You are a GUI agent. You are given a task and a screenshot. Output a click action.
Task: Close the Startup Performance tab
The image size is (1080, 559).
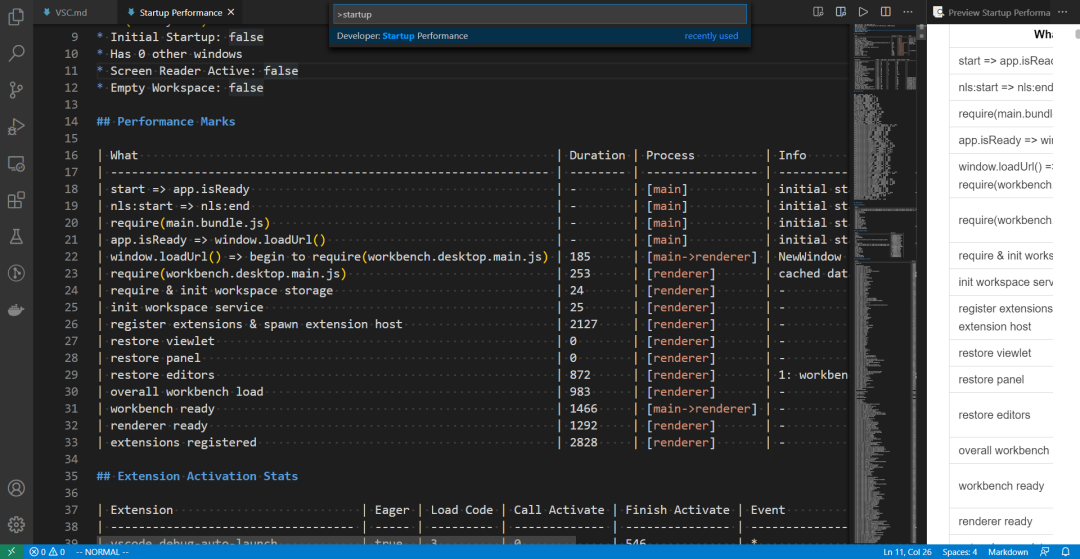coord(232,13)
